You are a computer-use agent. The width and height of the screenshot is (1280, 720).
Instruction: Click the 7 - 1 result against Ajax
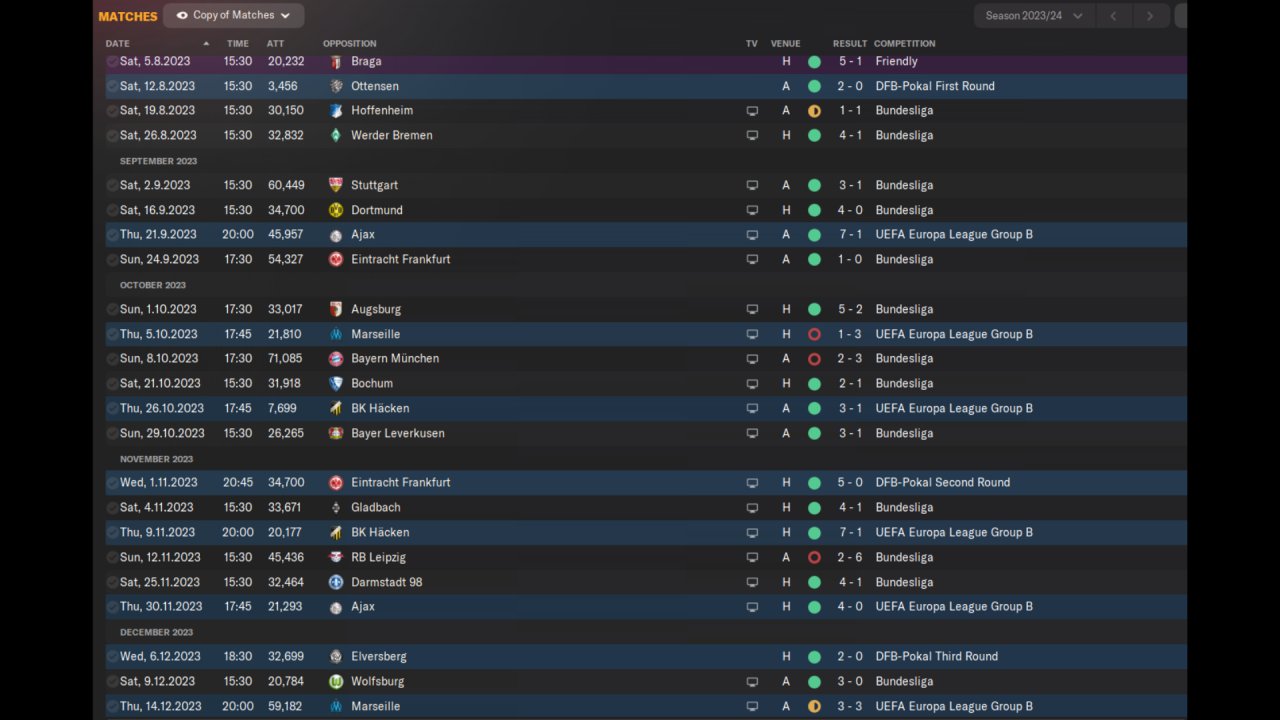pyautogui.click(x=849, y=234)
